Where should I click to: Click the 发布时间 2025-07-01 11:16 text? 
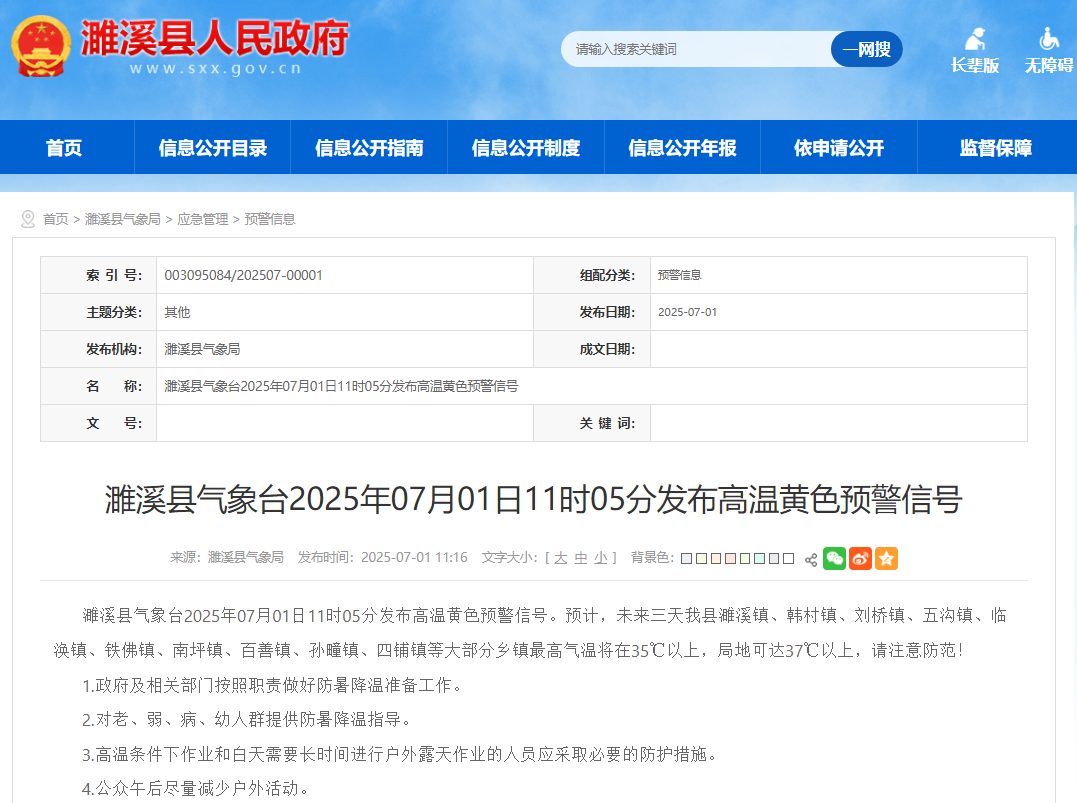click(x=383, y=558)
